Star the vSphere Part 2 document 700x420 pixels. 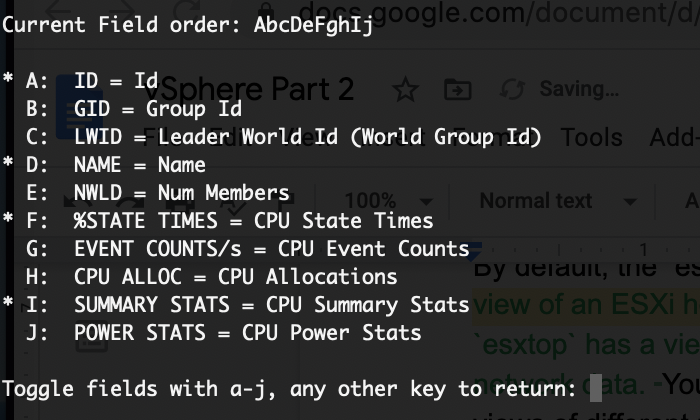point(405,89)
